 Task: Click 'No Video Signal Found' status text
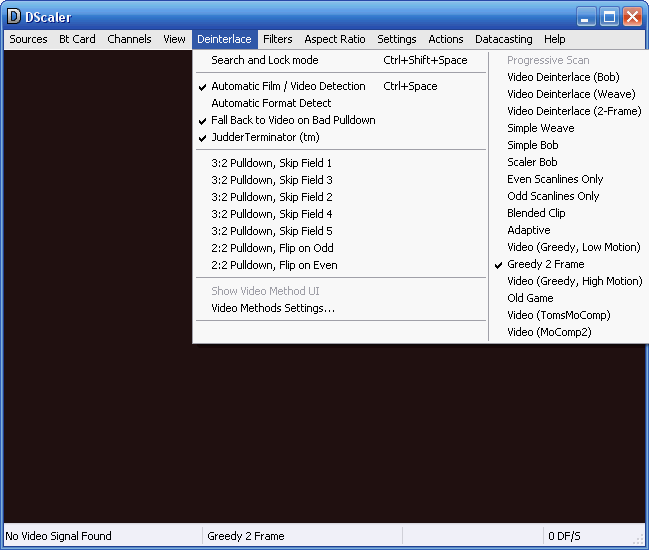[58, 536]
